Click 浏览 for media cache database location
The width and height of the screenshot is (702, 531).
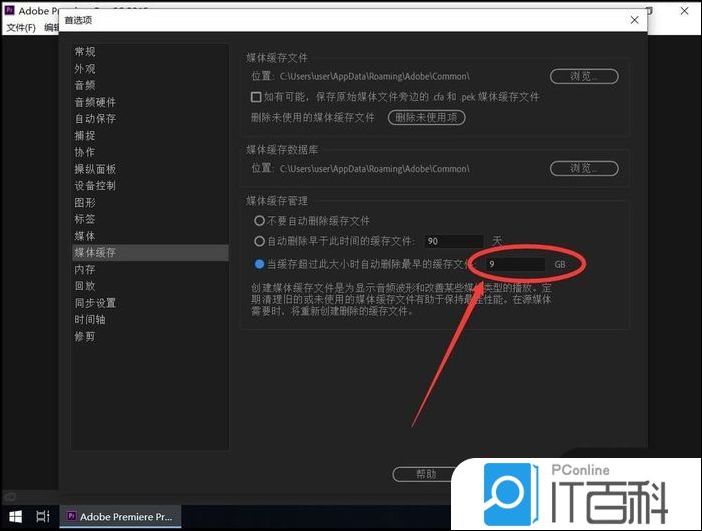[584, 168]
